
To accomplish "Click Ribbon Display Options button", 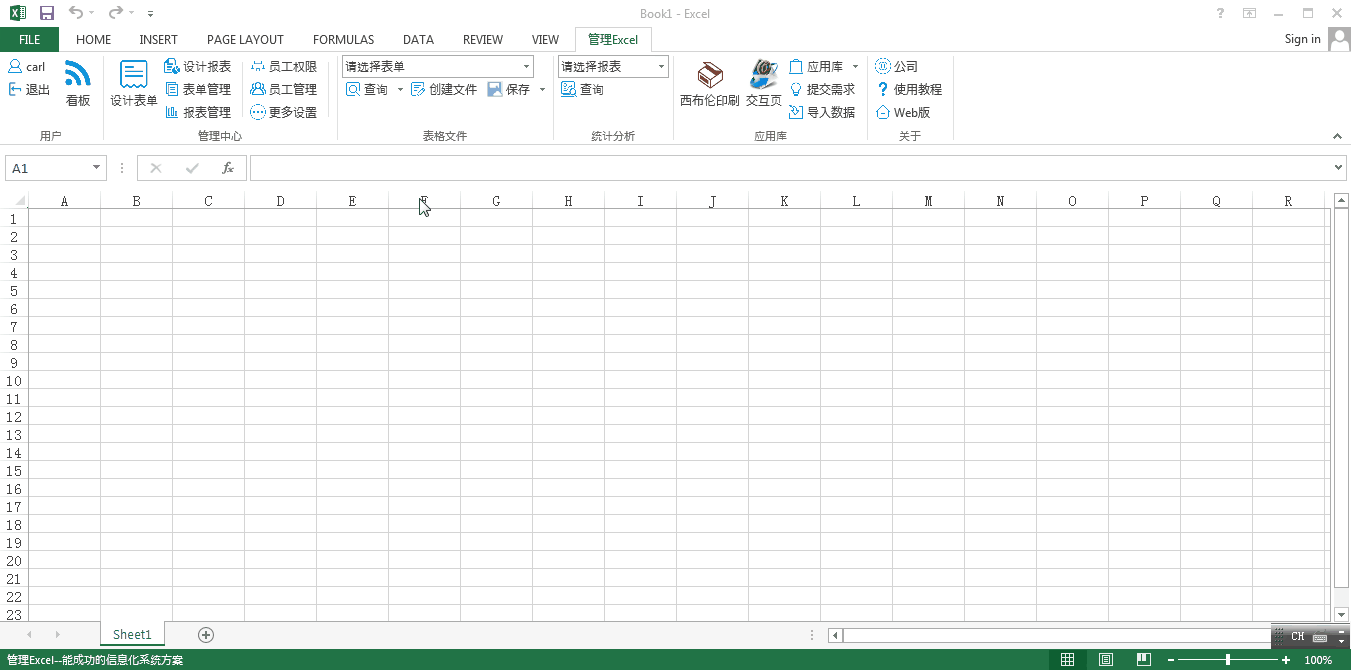I will pos(1249,13).
